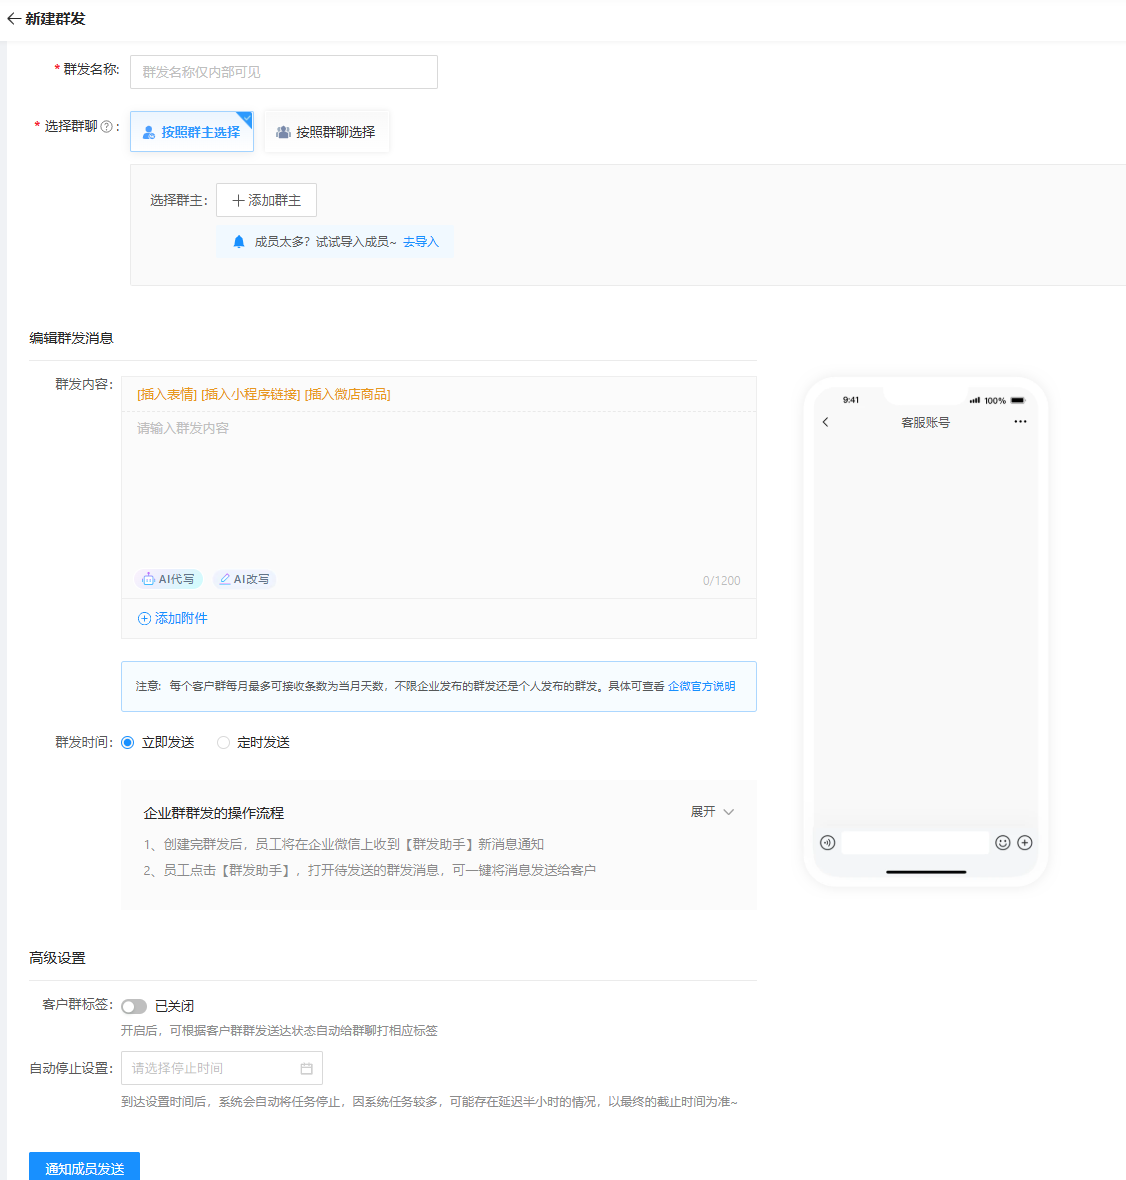Click the voice icon in phone preview
This screenshot has height=1180, width=1126.
pos(827,843)
